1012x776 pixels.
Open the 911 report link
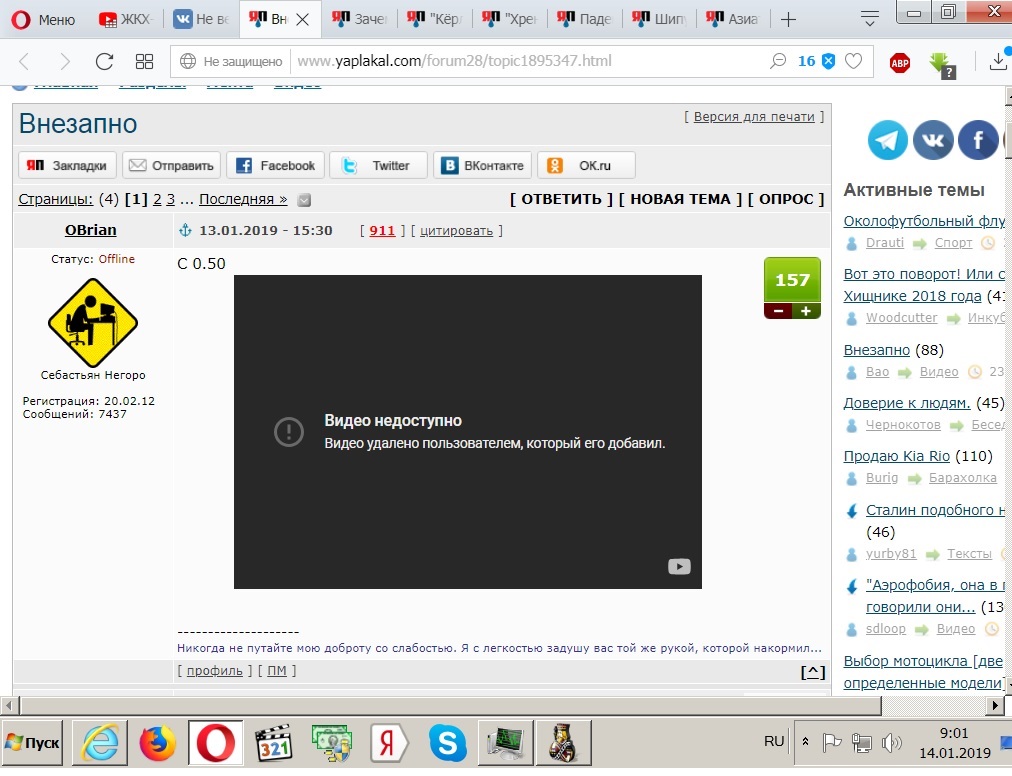click(382, 230)
